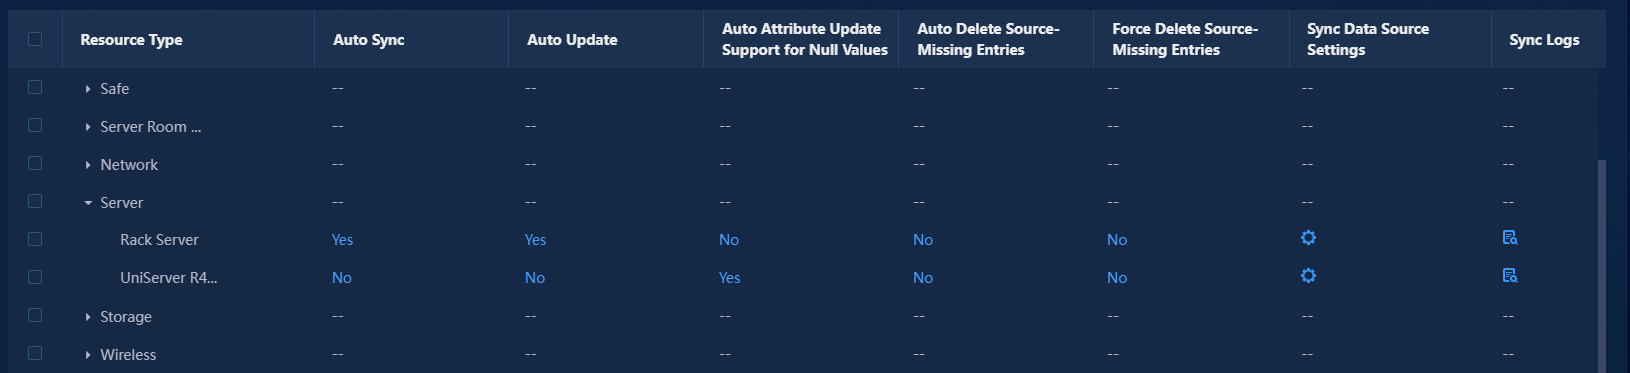Click the Resource Type column header

pyautogui.click(x=131, y=40)
